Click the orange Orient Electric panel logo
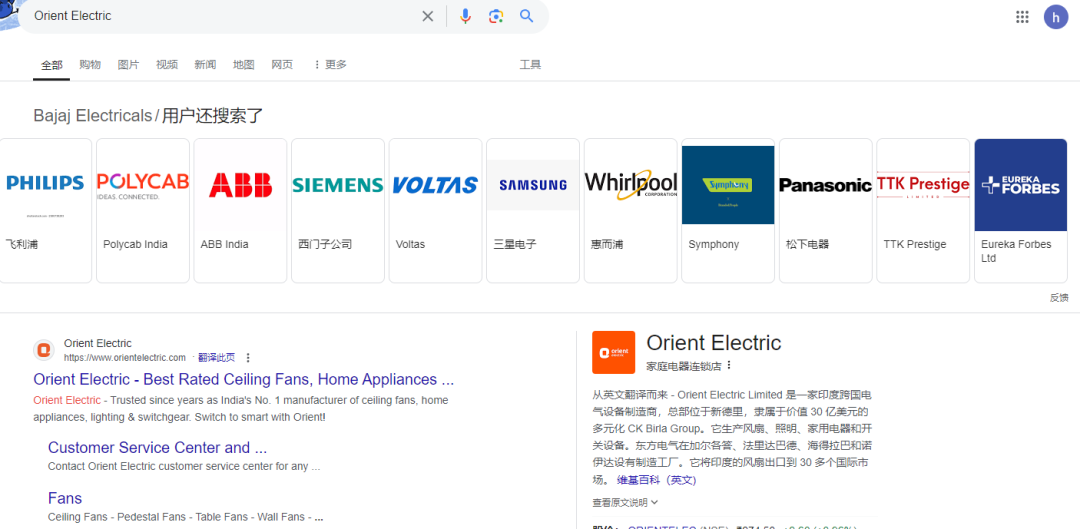This screenshot has height=529, width=1080. 614,352
